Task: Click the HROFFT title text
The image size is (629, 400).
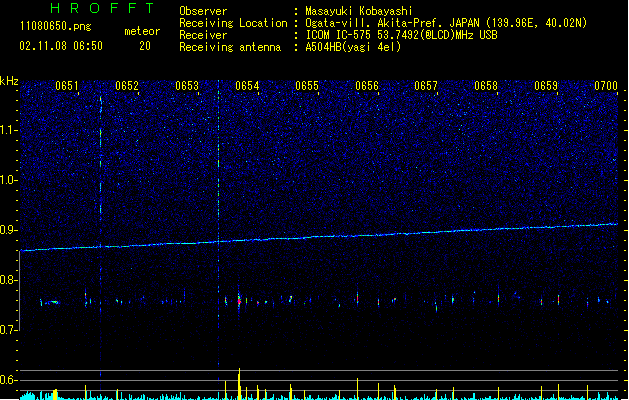Action: coord(102,8)
